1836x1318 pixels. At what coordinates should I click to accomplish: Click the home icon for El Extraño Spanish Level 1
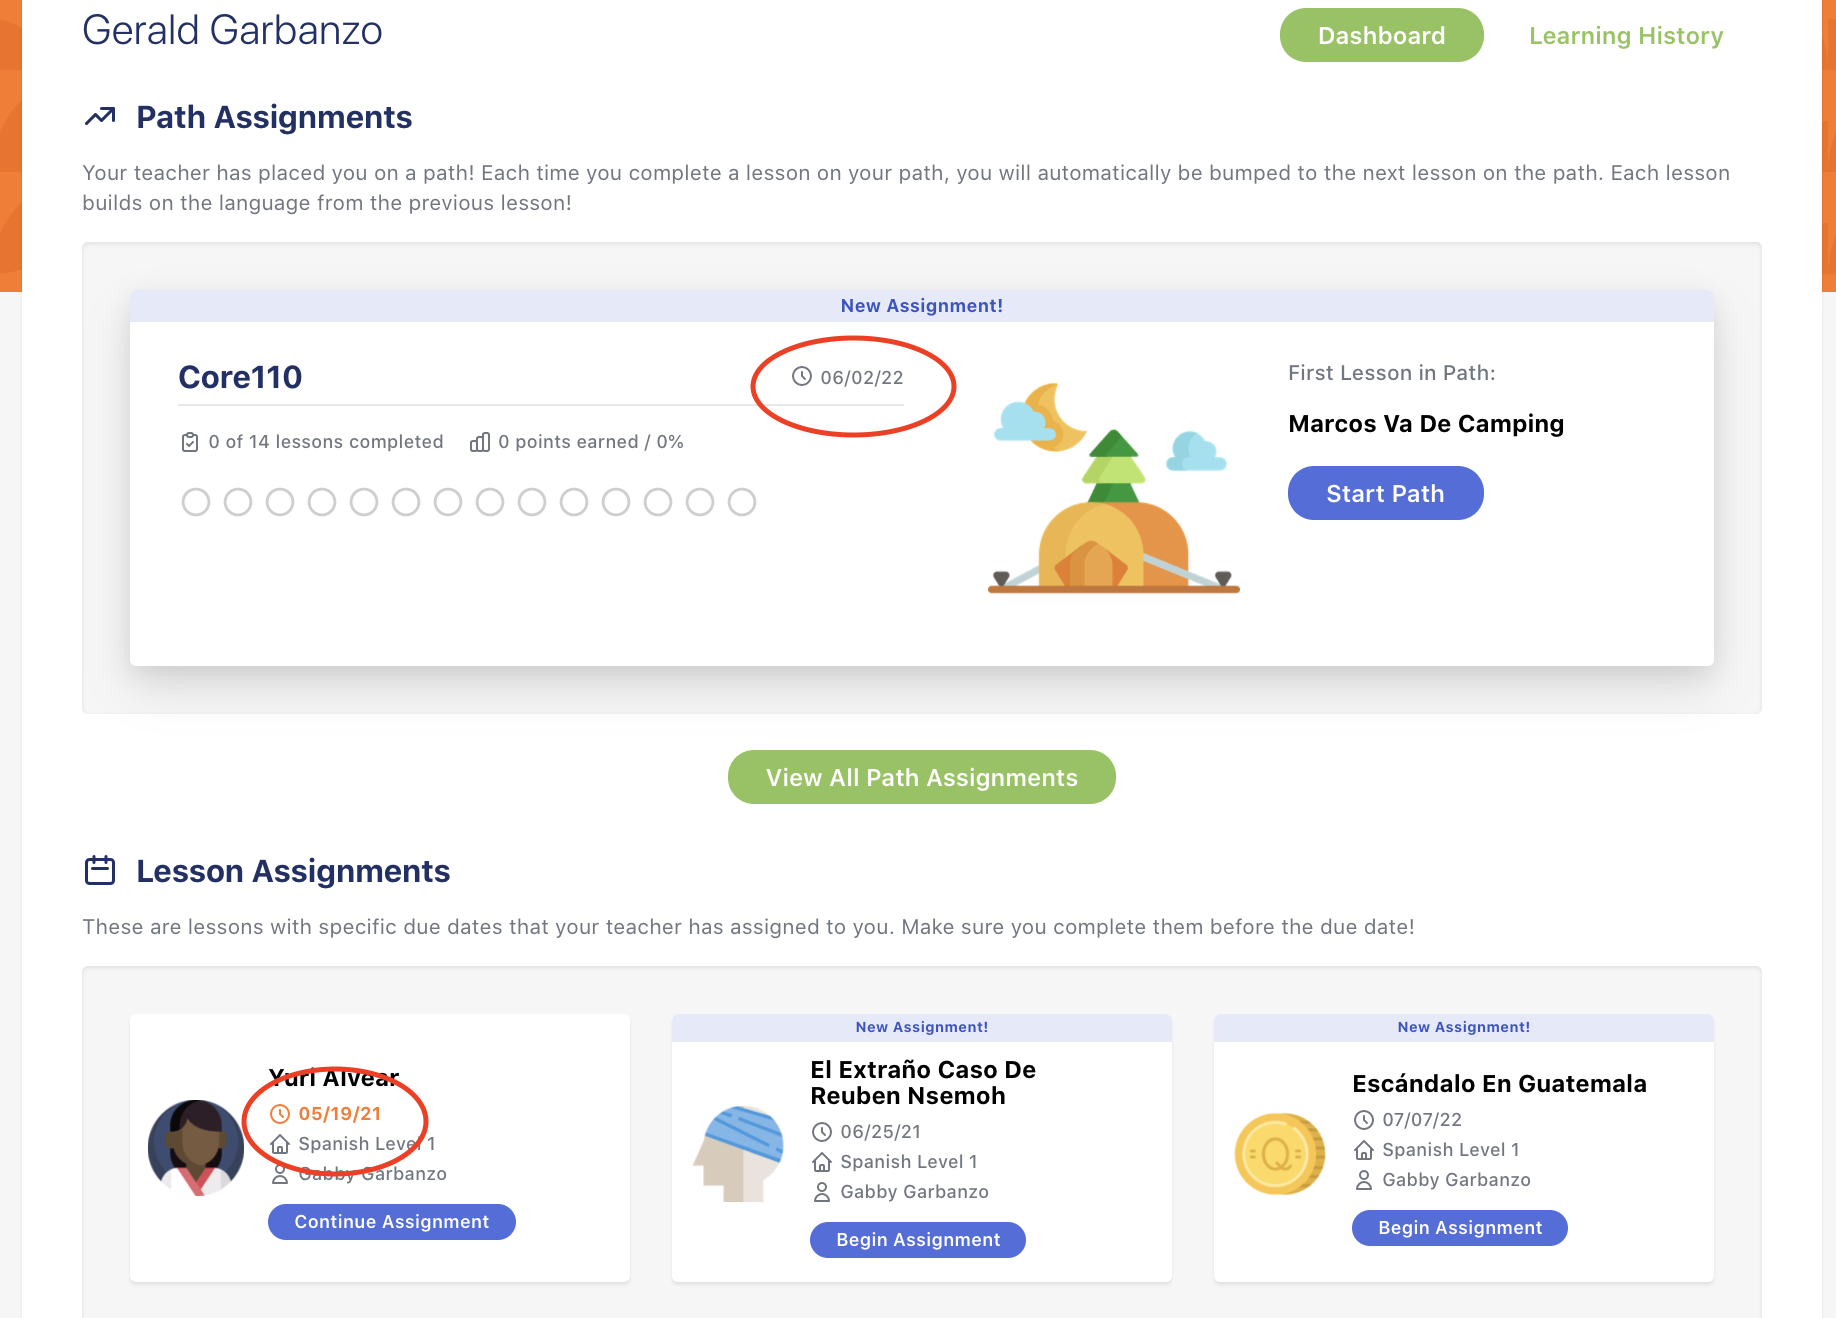pos(822,1162)
